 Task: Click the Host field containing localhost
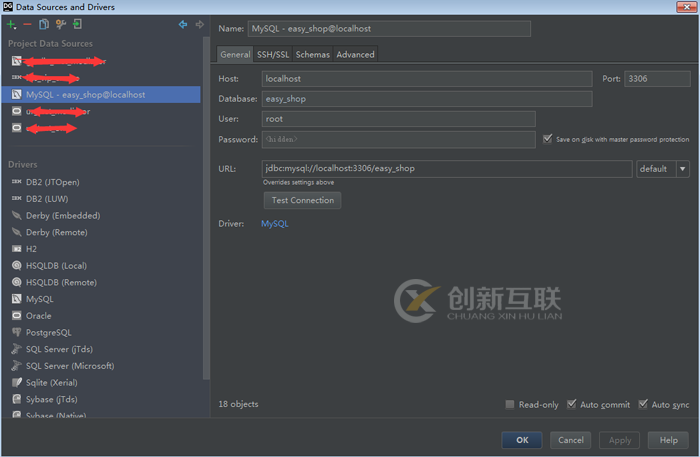click(427, 79)
